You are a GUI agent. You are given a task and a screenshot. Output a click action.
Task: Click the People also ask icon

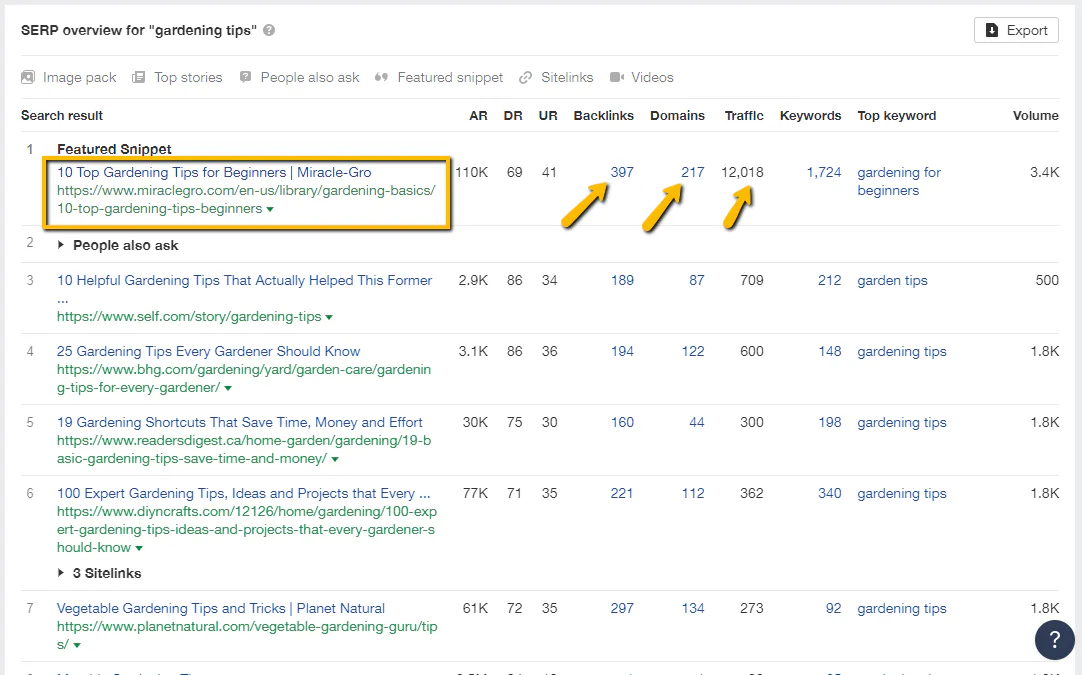pos(245,77)
